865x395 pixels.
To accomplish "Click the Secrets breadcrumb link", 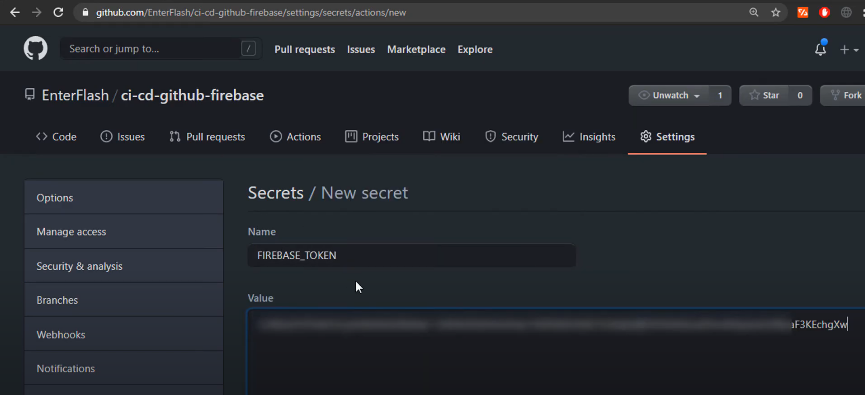I will pos(276,193).
